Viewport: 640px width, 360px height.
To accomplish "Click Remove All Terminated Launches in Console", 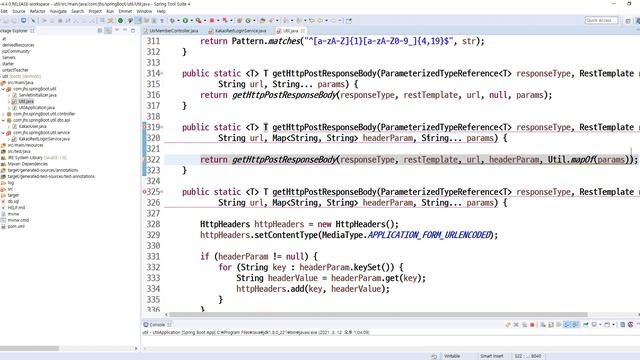I will pos(524,325).
